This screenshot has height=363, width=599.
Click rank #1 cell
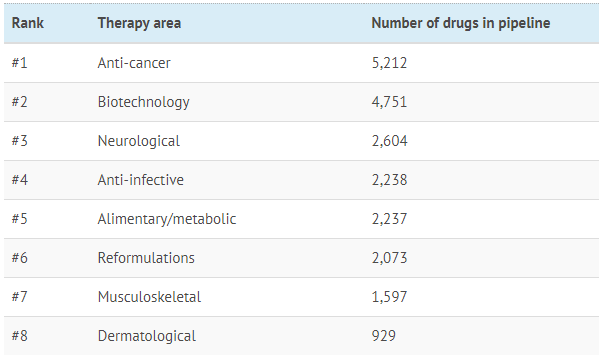click(x=19, y=63)
